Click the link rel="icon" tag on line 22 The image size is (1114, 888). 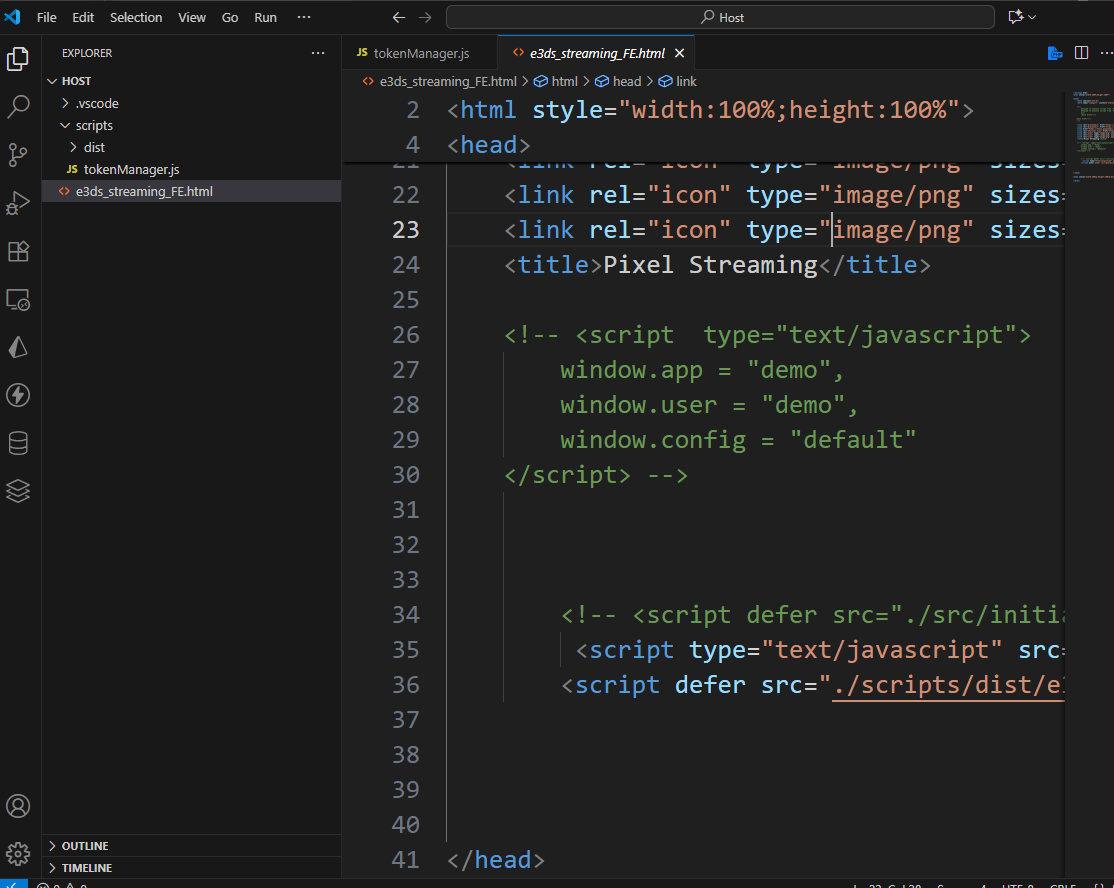[784, 195]
